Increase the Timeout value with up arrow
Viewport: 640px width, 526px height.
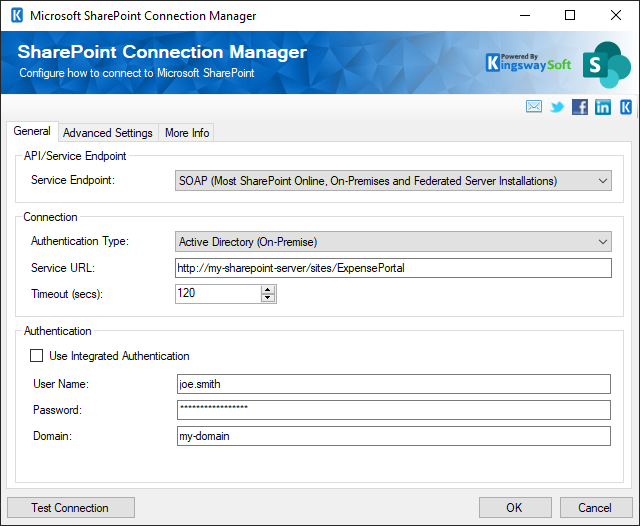tap(268, 290)
